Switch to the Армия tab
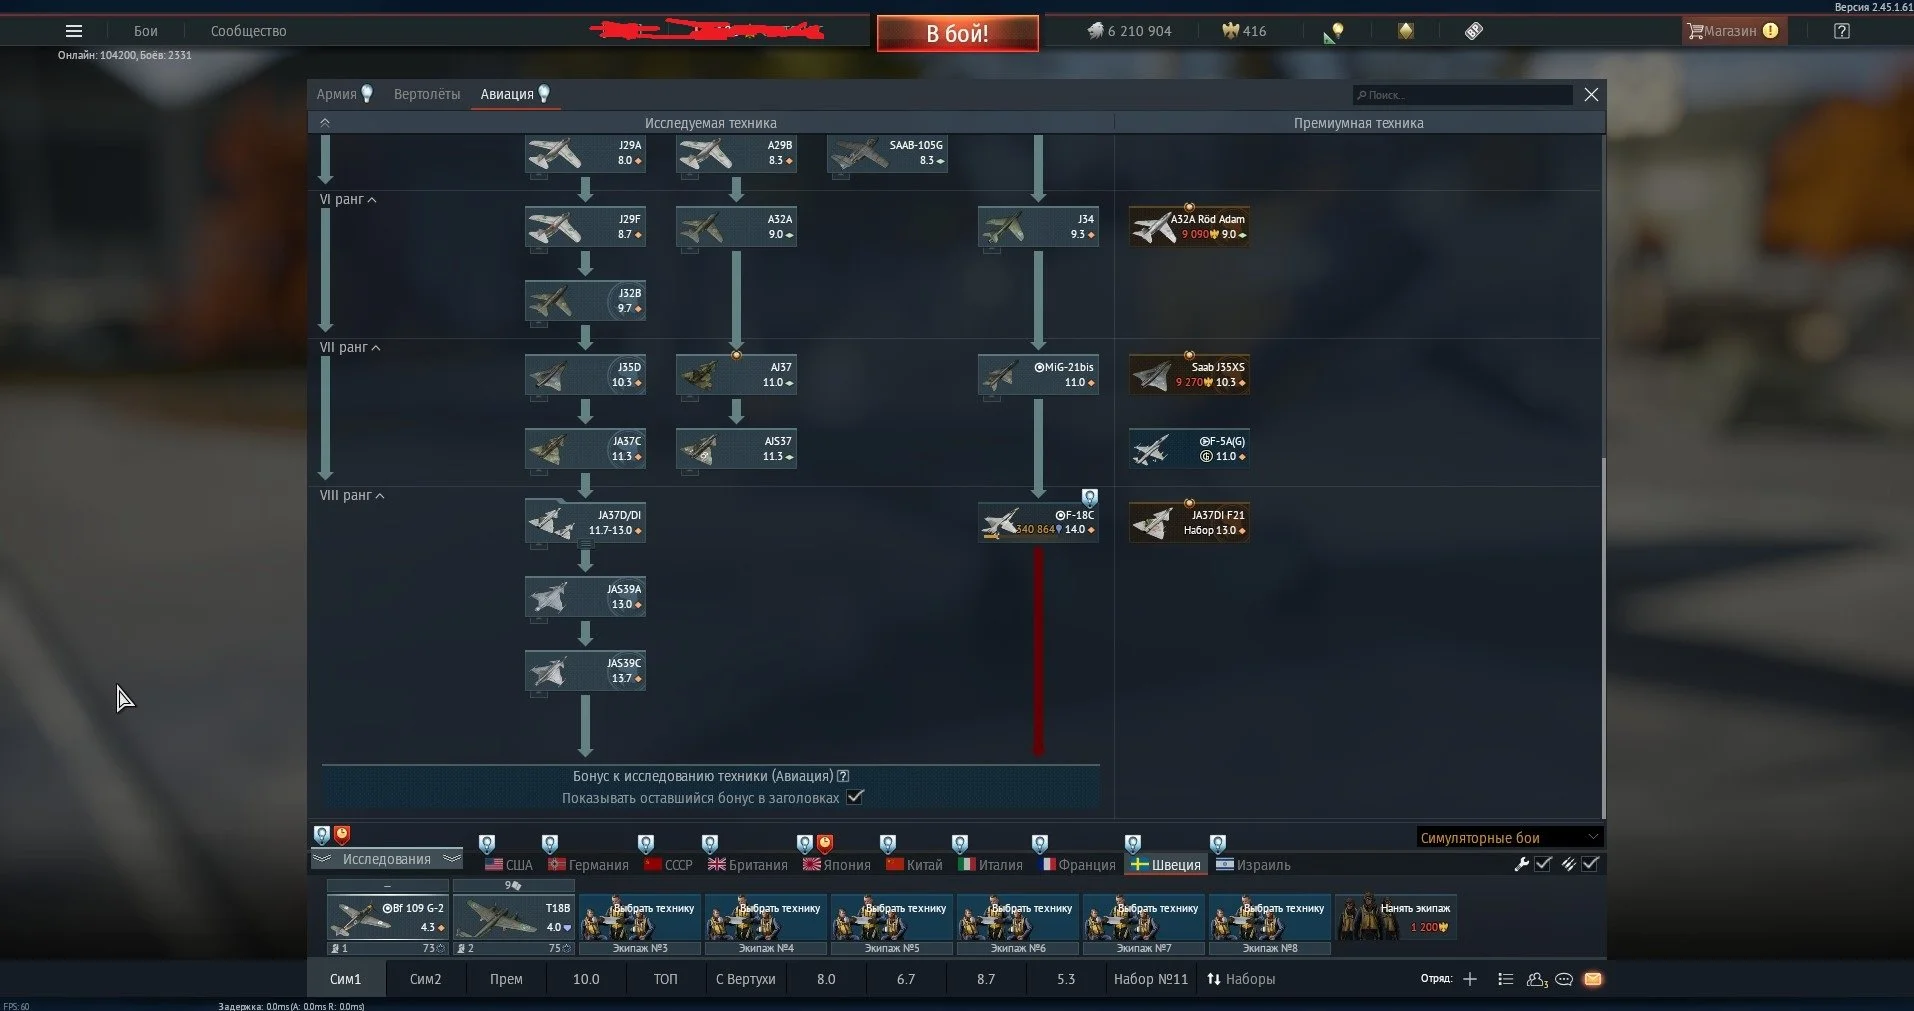This screenshot has height=1011, width=1914. click(344, 94)
